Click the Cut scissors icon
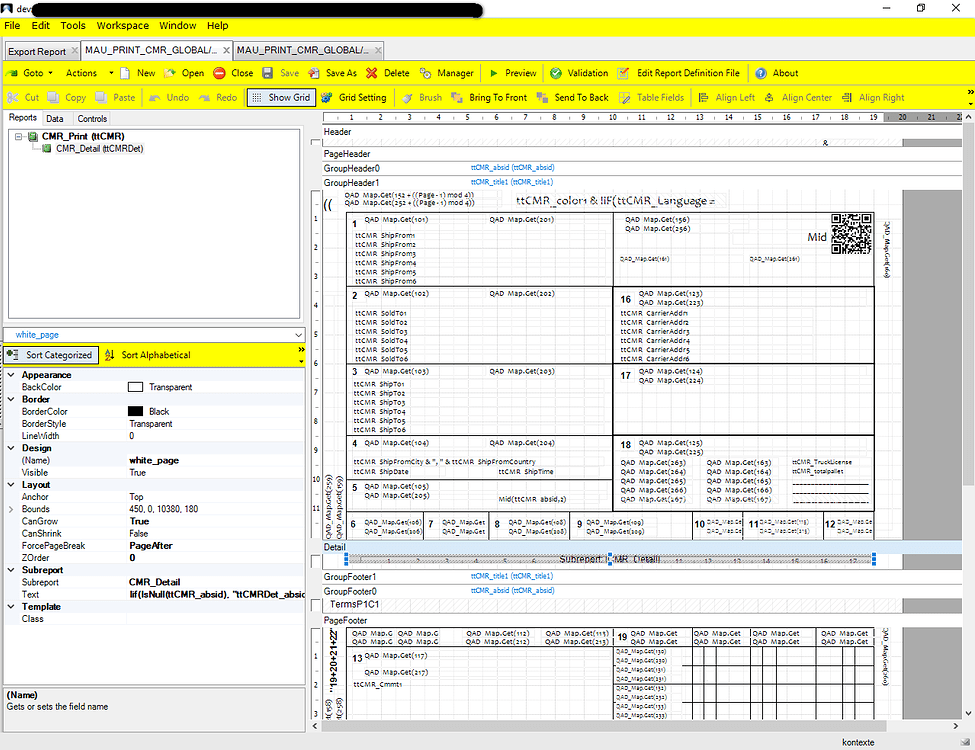 [13, 98]
